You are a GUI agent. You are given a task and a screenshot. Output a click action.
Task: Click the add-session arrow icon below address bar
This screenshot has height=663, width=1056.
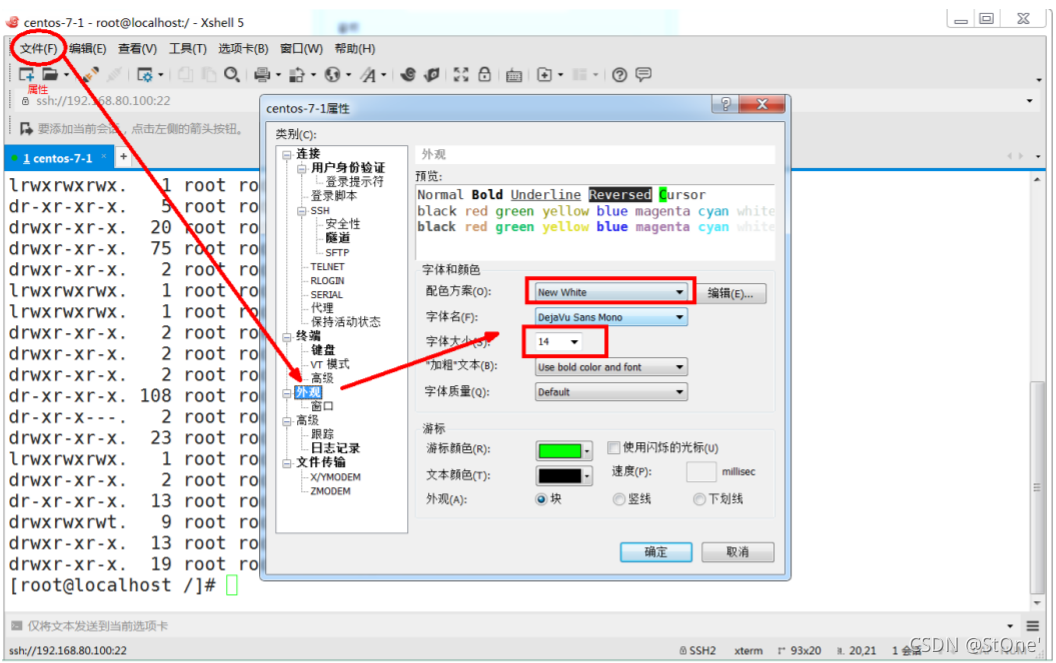[x=26, y=128]
